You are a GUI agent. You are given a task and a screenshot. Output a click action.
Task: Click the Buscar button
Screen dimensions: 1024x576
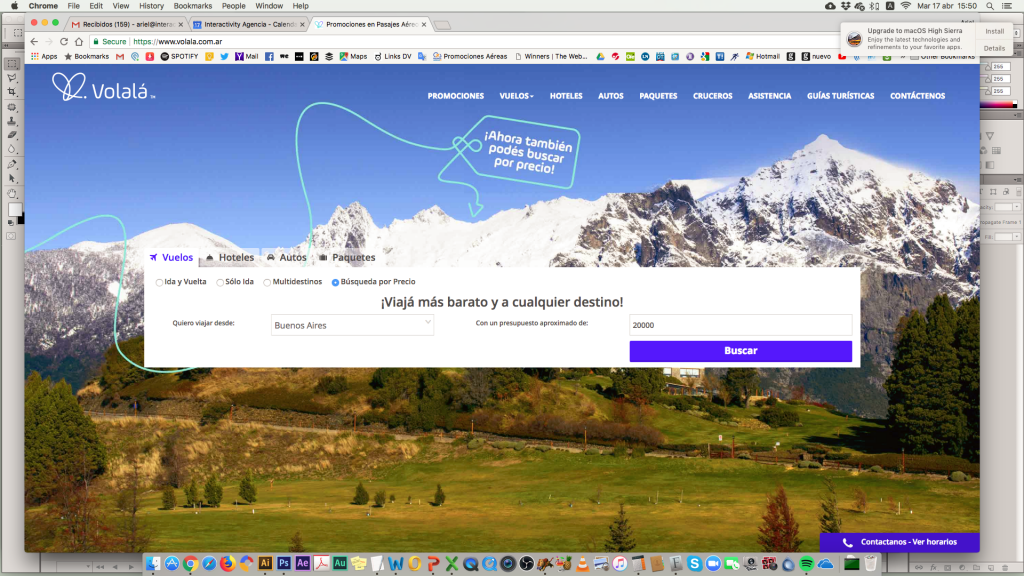pyautogui.click(x=740, y=351)
